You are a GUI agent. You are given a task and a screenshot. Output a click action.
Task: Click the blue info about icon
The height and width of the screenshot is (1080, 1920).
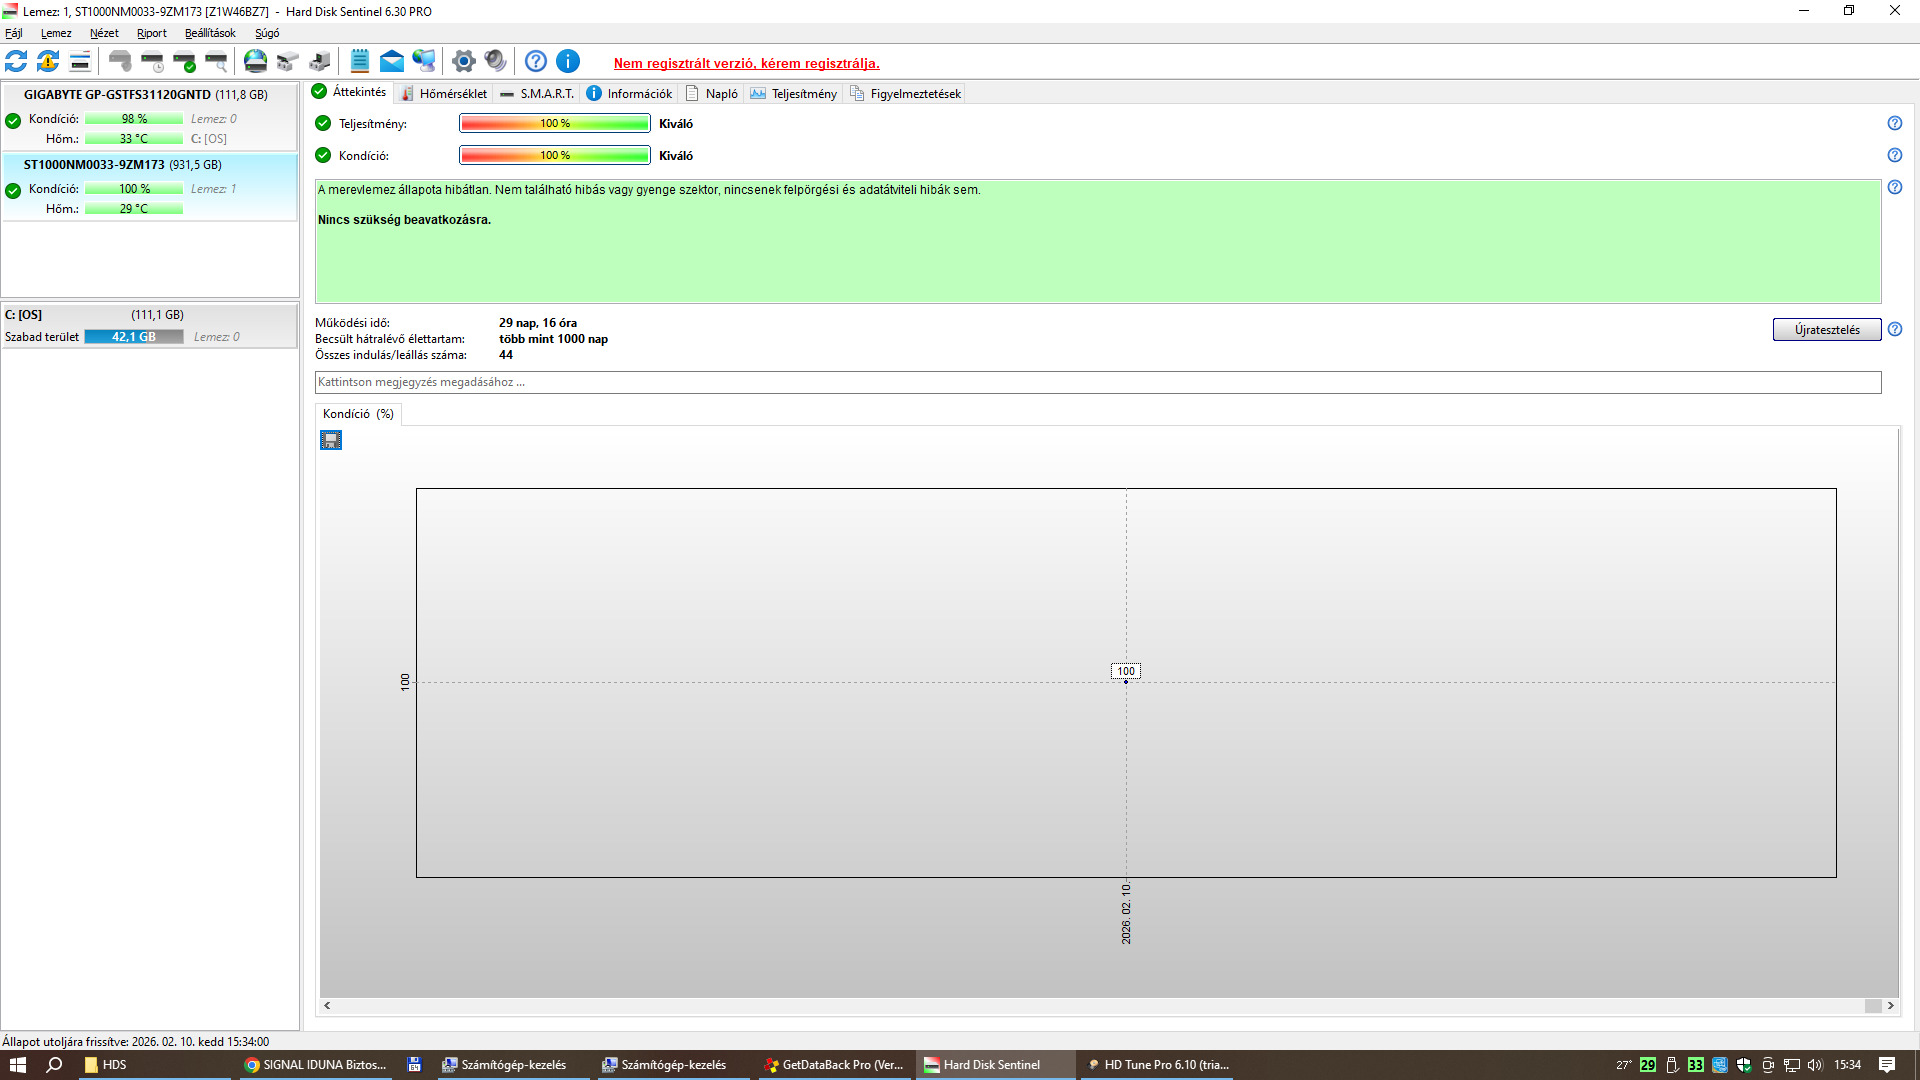click(568, 62)
